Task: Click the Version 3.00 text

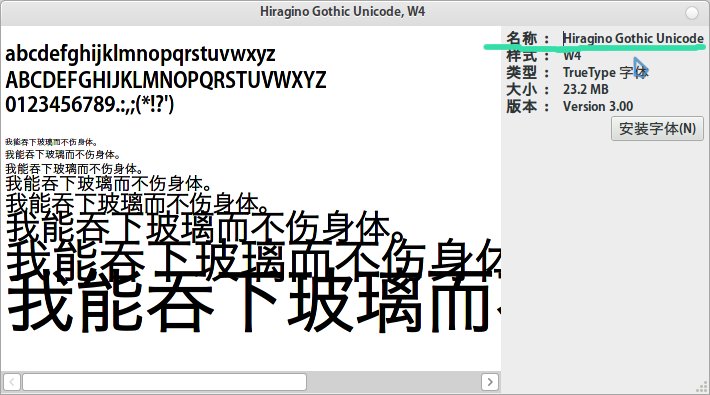Action: 598,106
